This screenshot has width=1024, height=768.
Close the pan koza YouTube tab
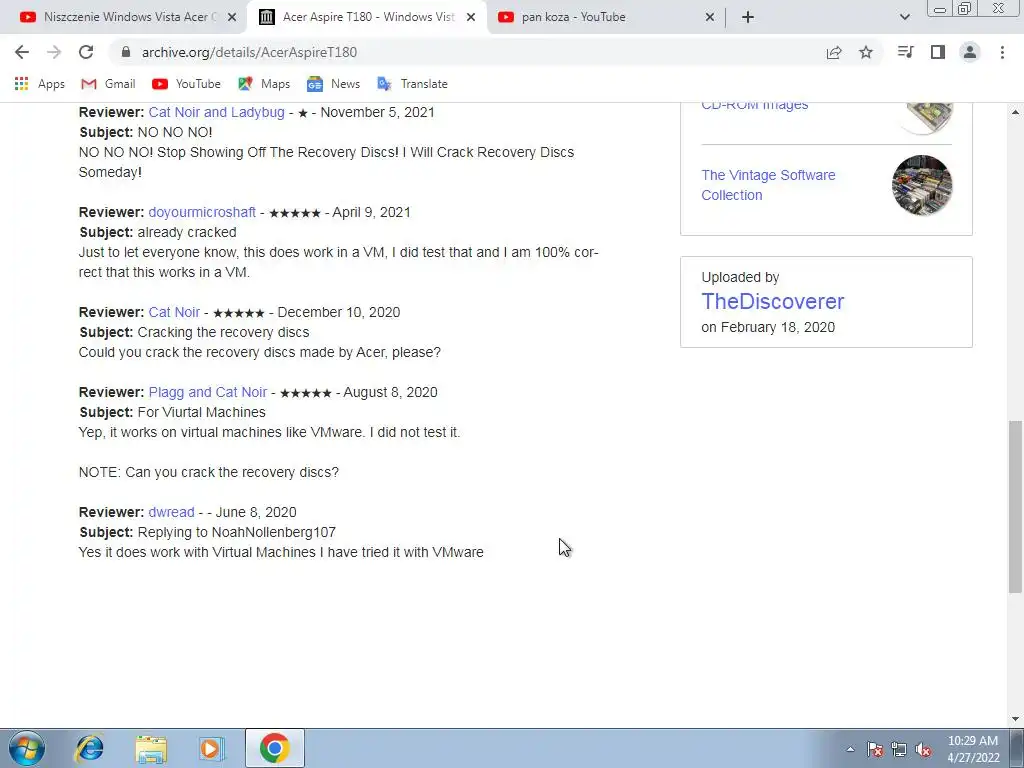coord(710,17)
